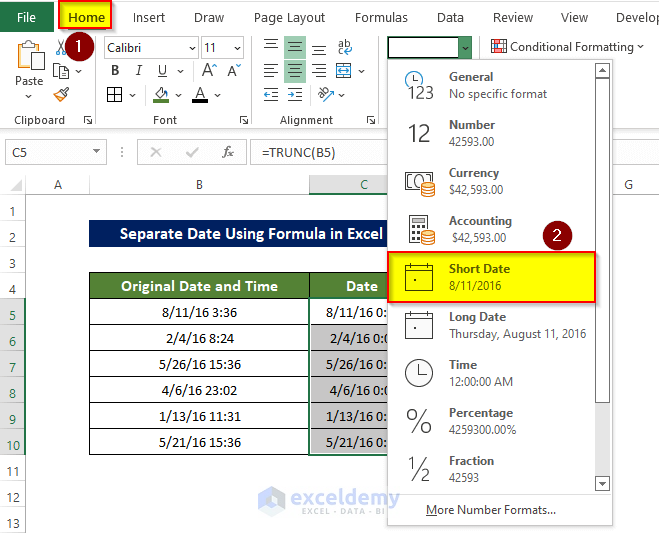Decrease indent icon

pyautogui.click(x=271, y=95)
